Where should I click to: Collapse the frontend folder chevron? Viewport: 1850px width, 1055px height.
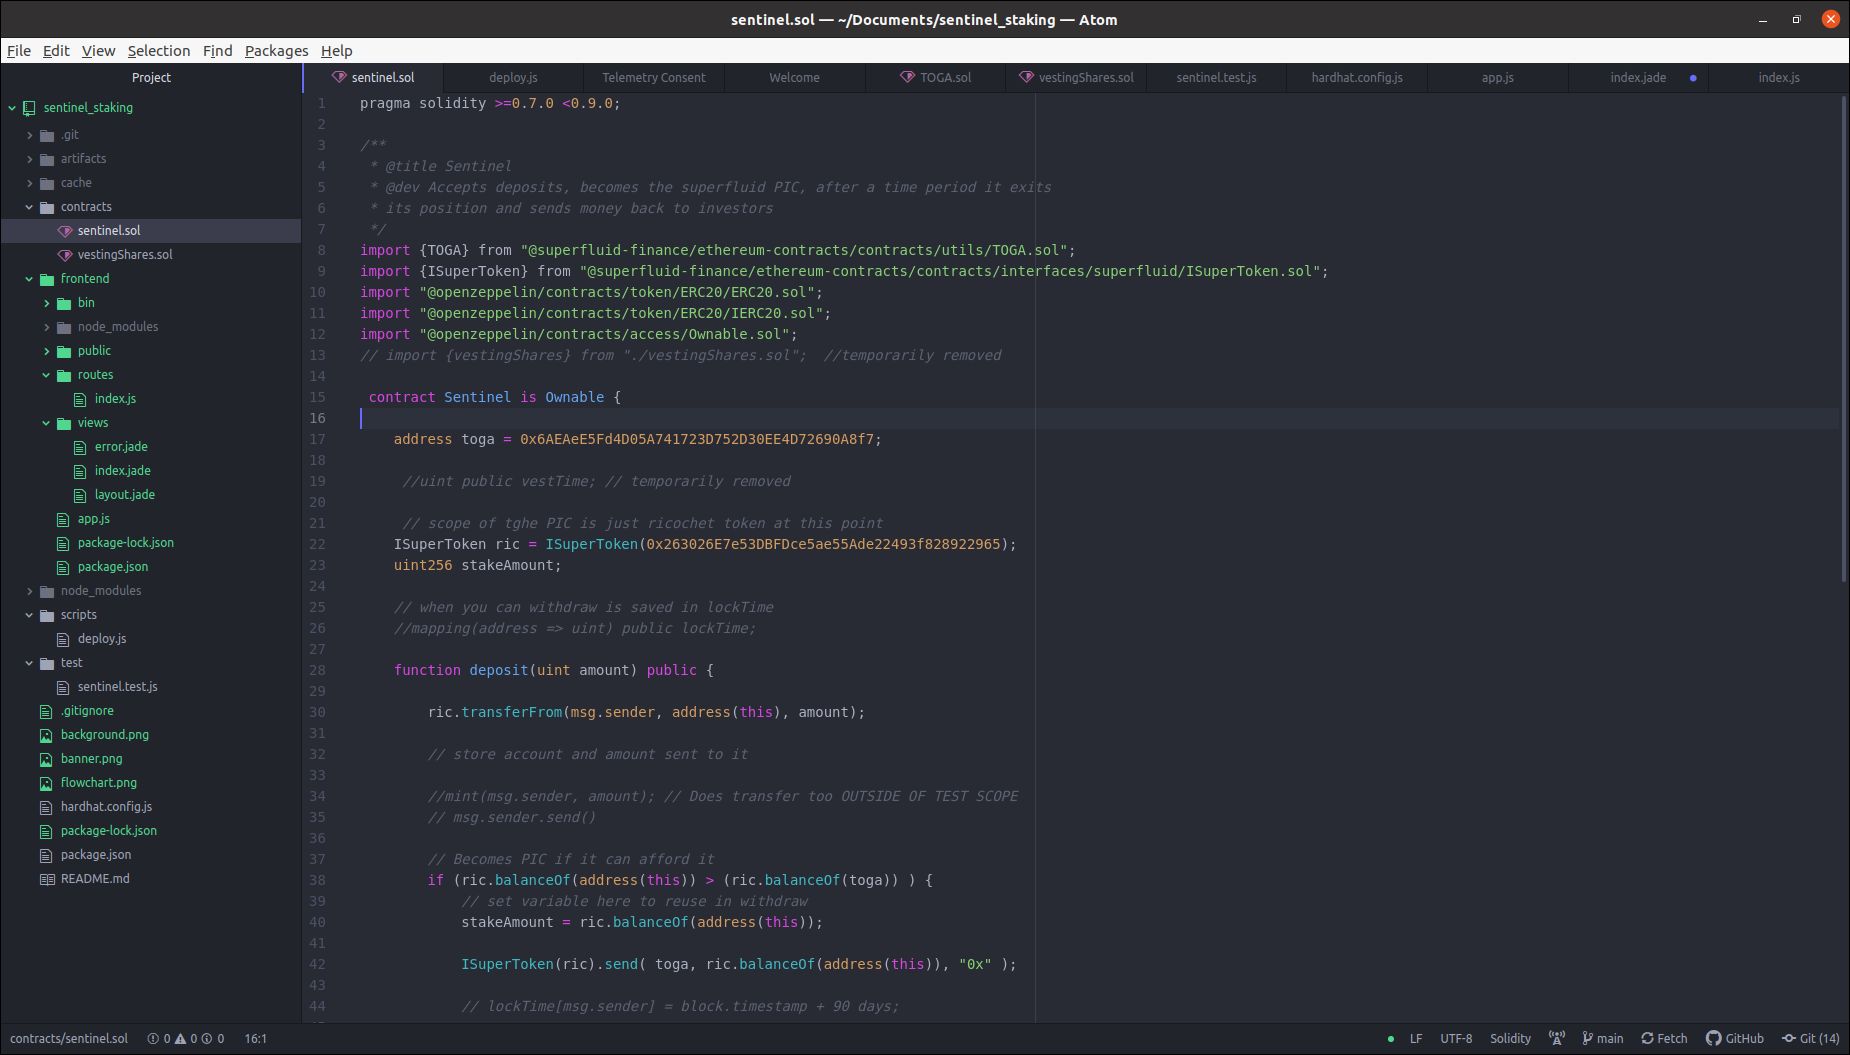tap(29, 279)
